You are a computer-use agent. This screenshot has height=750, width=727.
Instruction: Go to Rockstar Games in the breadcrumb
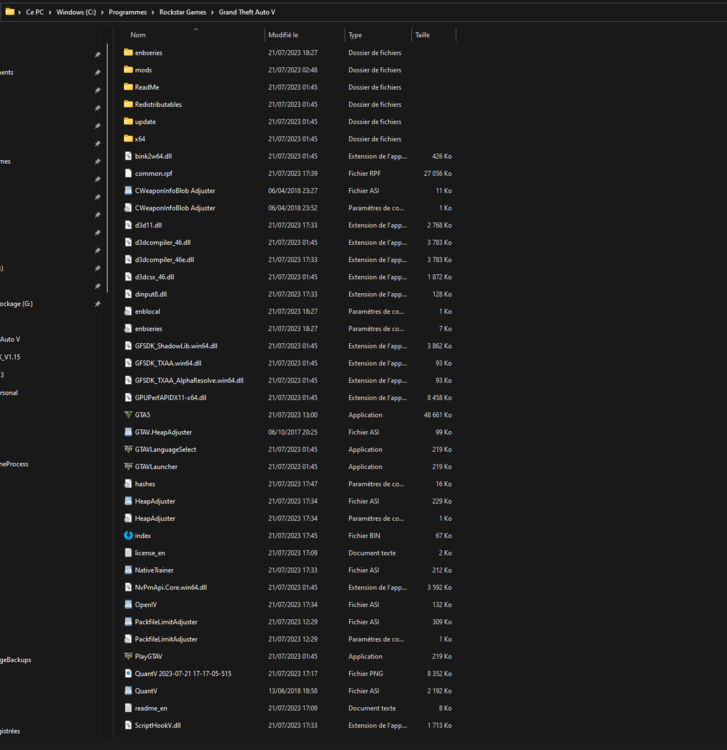pos(183,12)
